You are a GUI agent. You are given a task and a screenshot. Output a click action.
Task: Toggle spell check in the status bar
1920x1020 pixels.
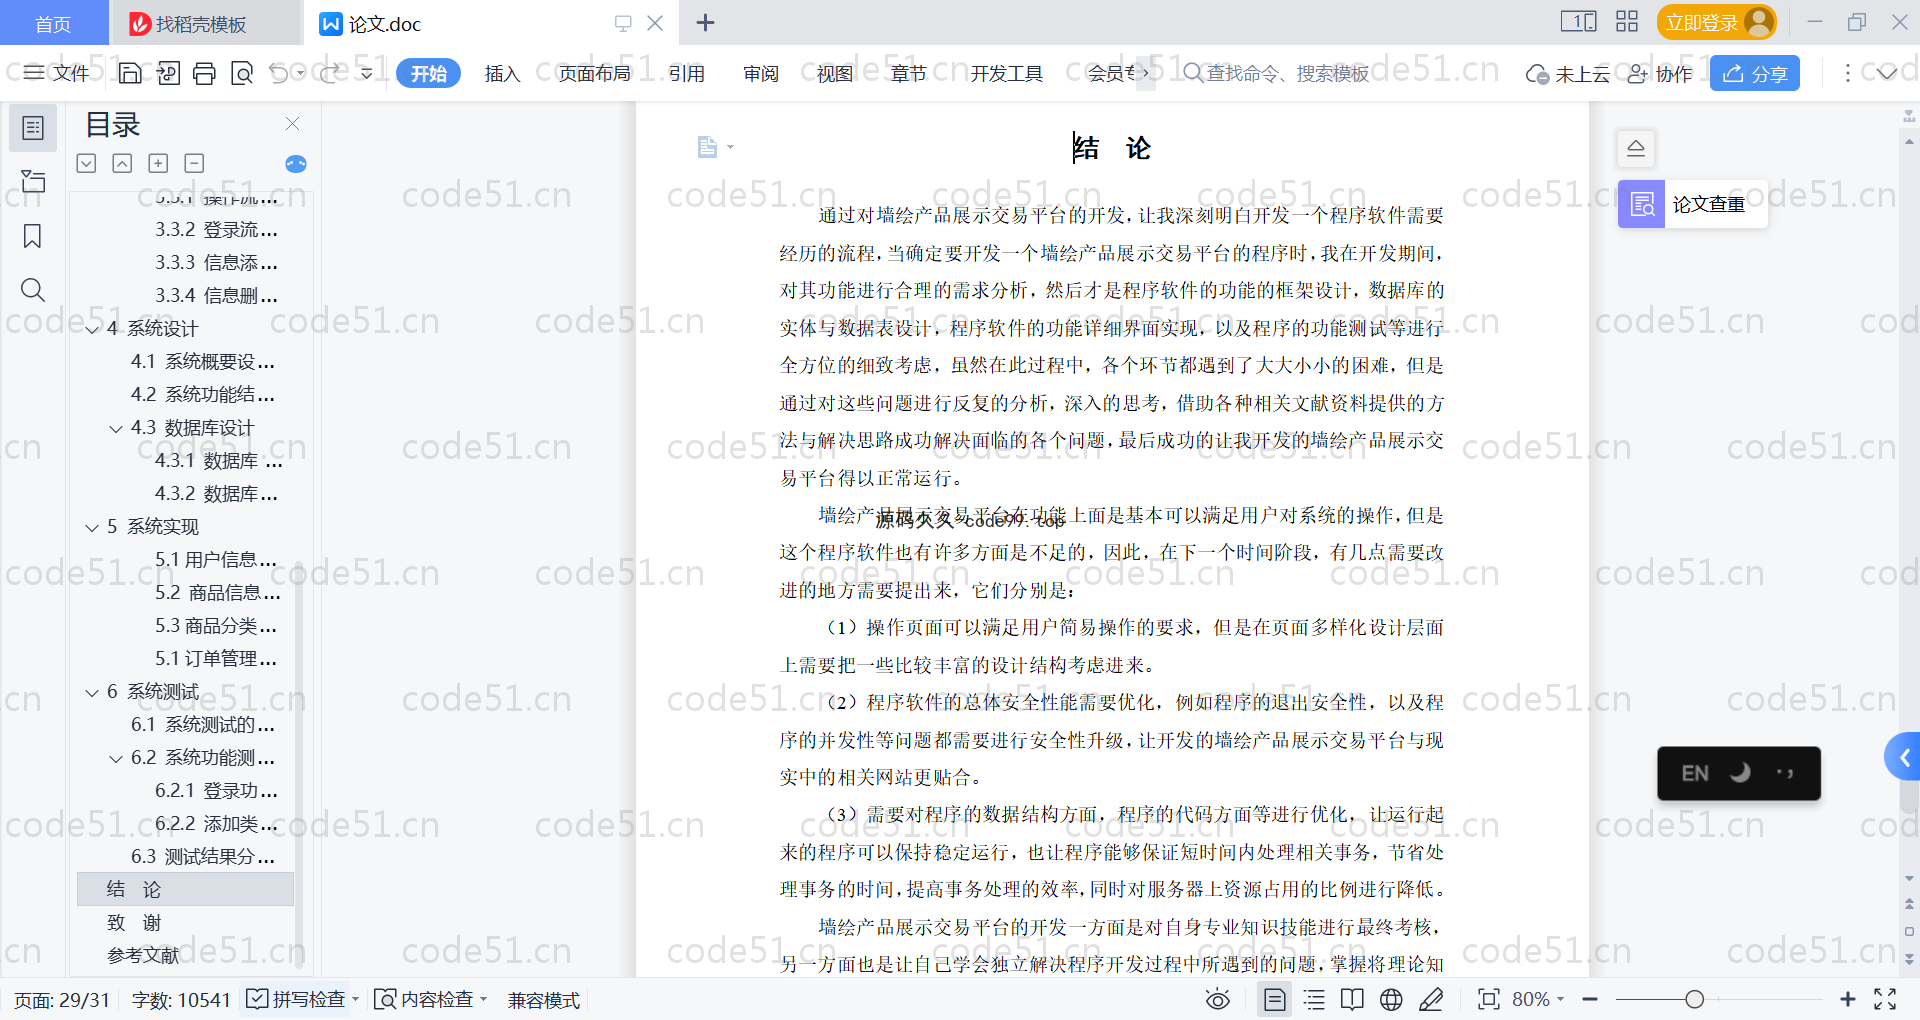[296, 999]
